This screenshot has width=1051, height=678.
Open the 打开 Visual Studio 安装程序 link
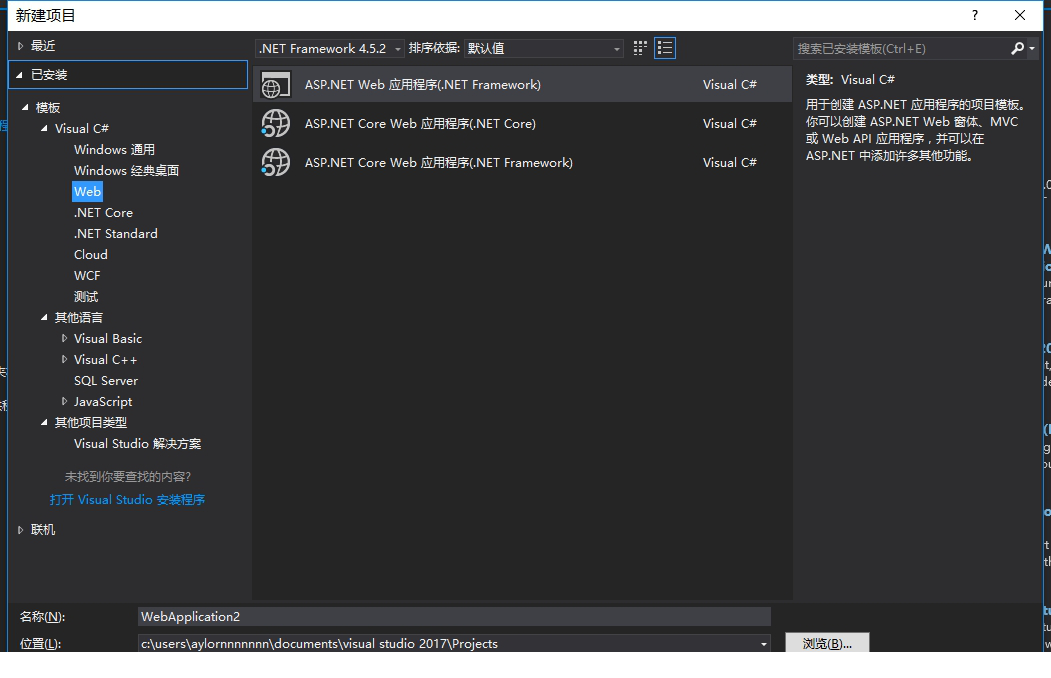[x=127, y=500]
